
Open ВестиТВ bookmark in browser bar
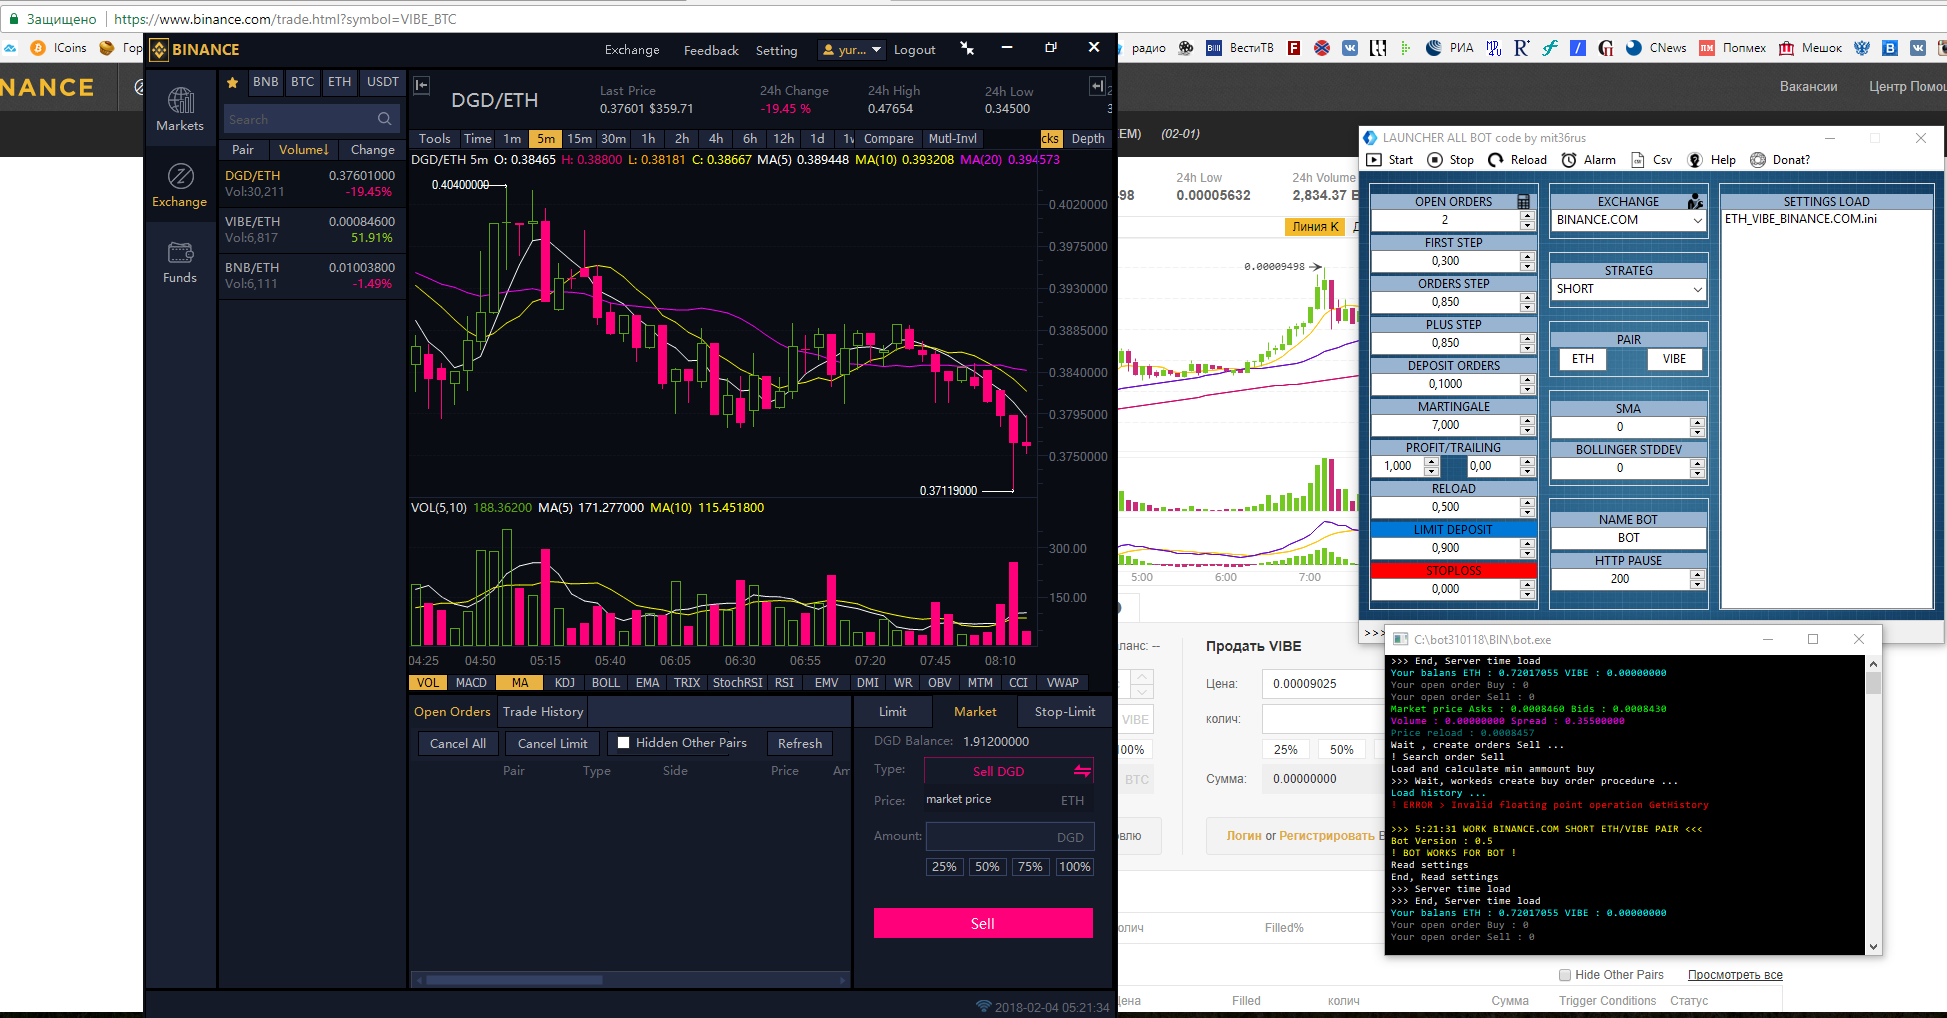pyautogui.click(x=1240, y=48)
